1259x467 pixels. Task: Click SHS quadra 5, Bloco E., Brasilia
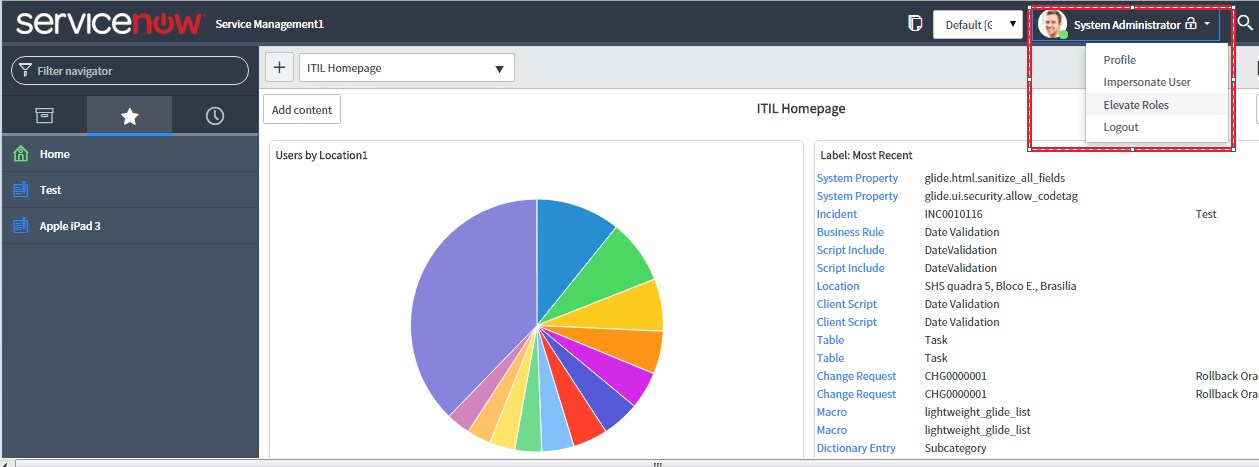(1001, 286)
